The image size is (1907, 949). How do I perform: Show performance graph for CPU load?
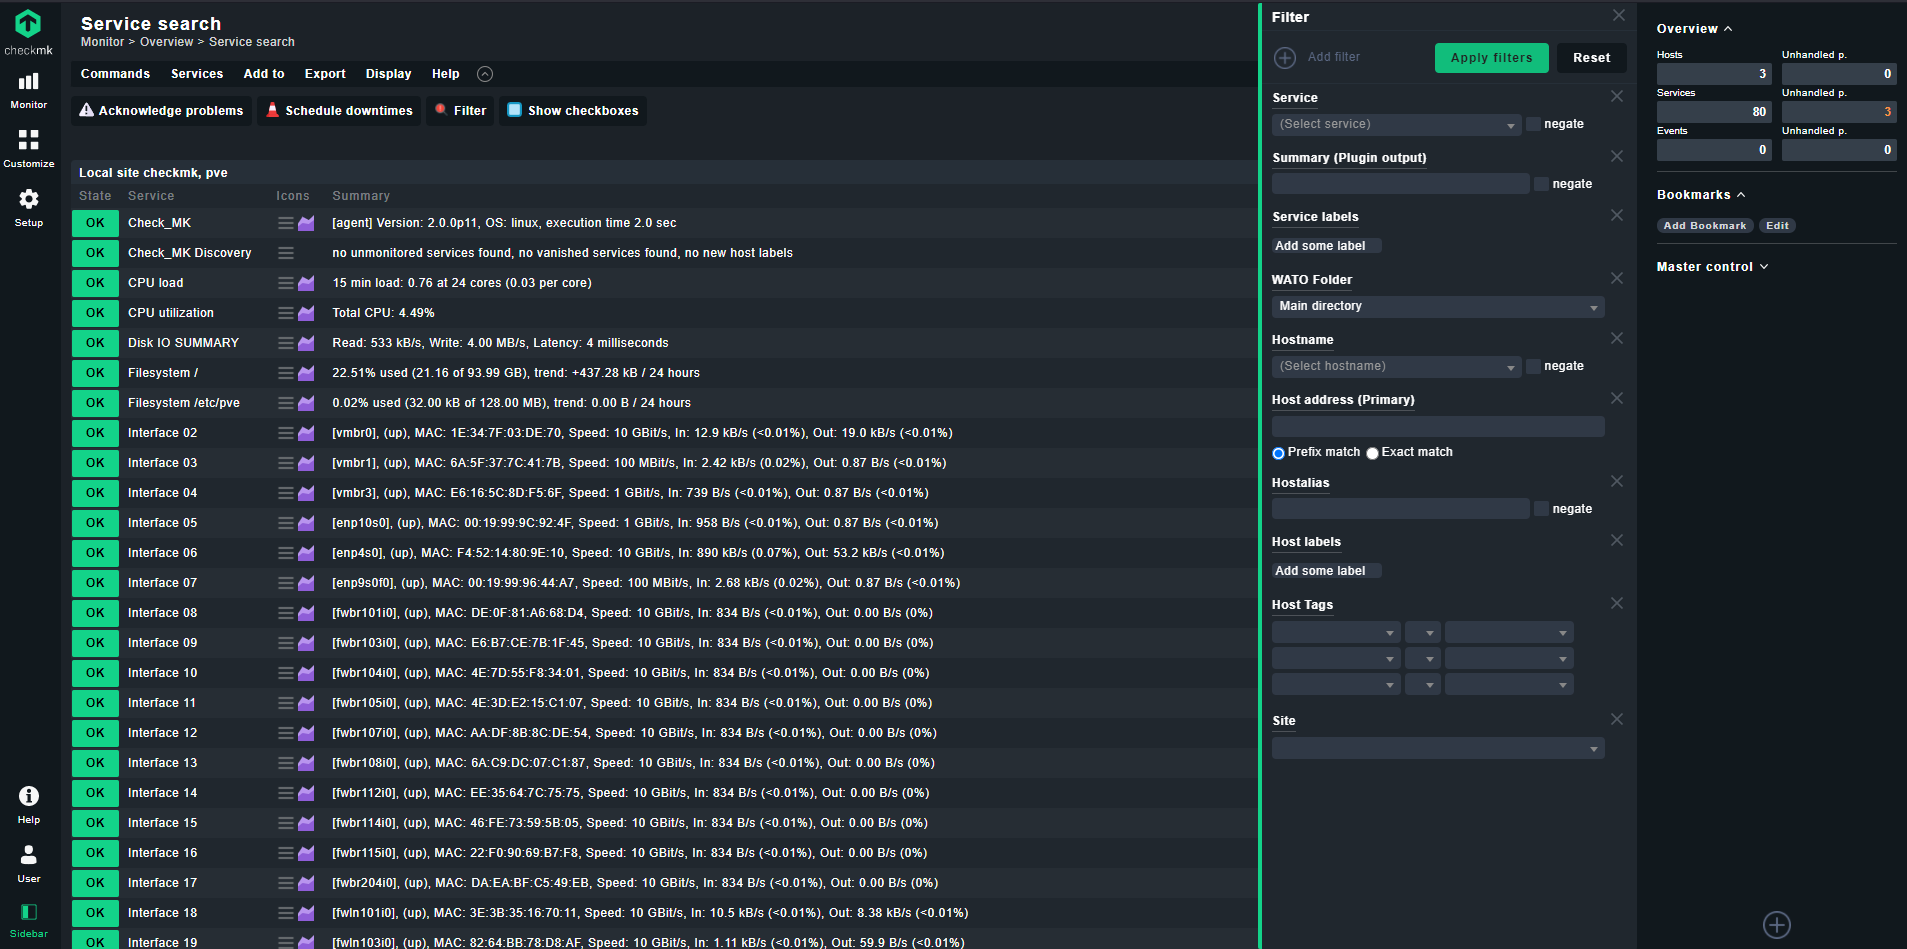306,283
